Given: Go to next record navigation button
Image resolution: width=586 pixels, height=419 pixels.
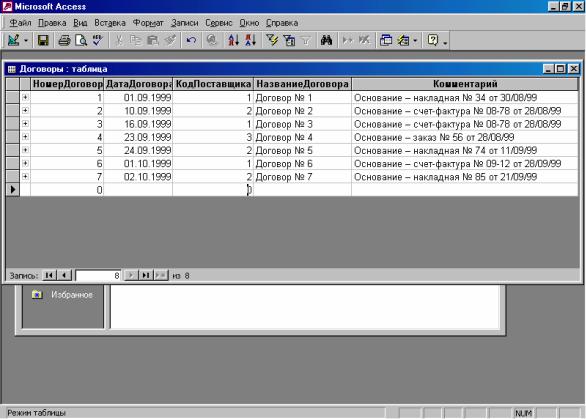Looking at the screenshot, I should coord(130,275).
